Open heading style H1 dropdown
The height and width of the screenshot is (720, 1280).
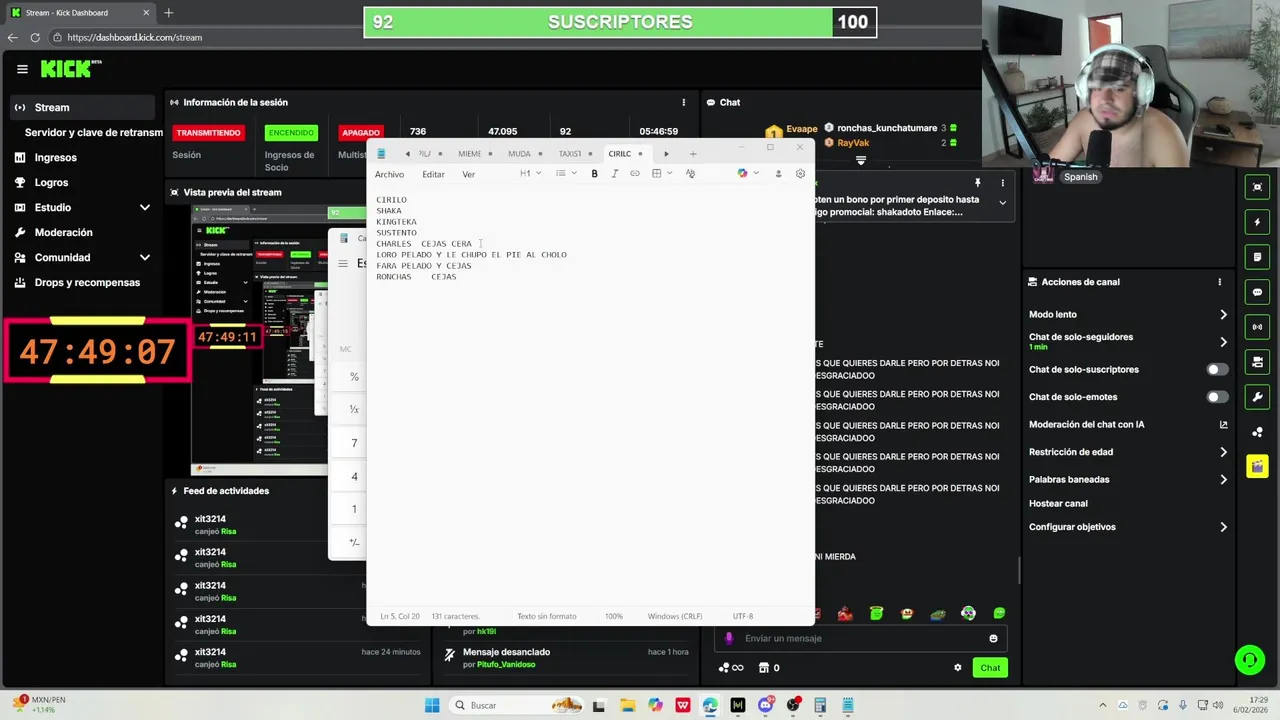coord(530,174)
